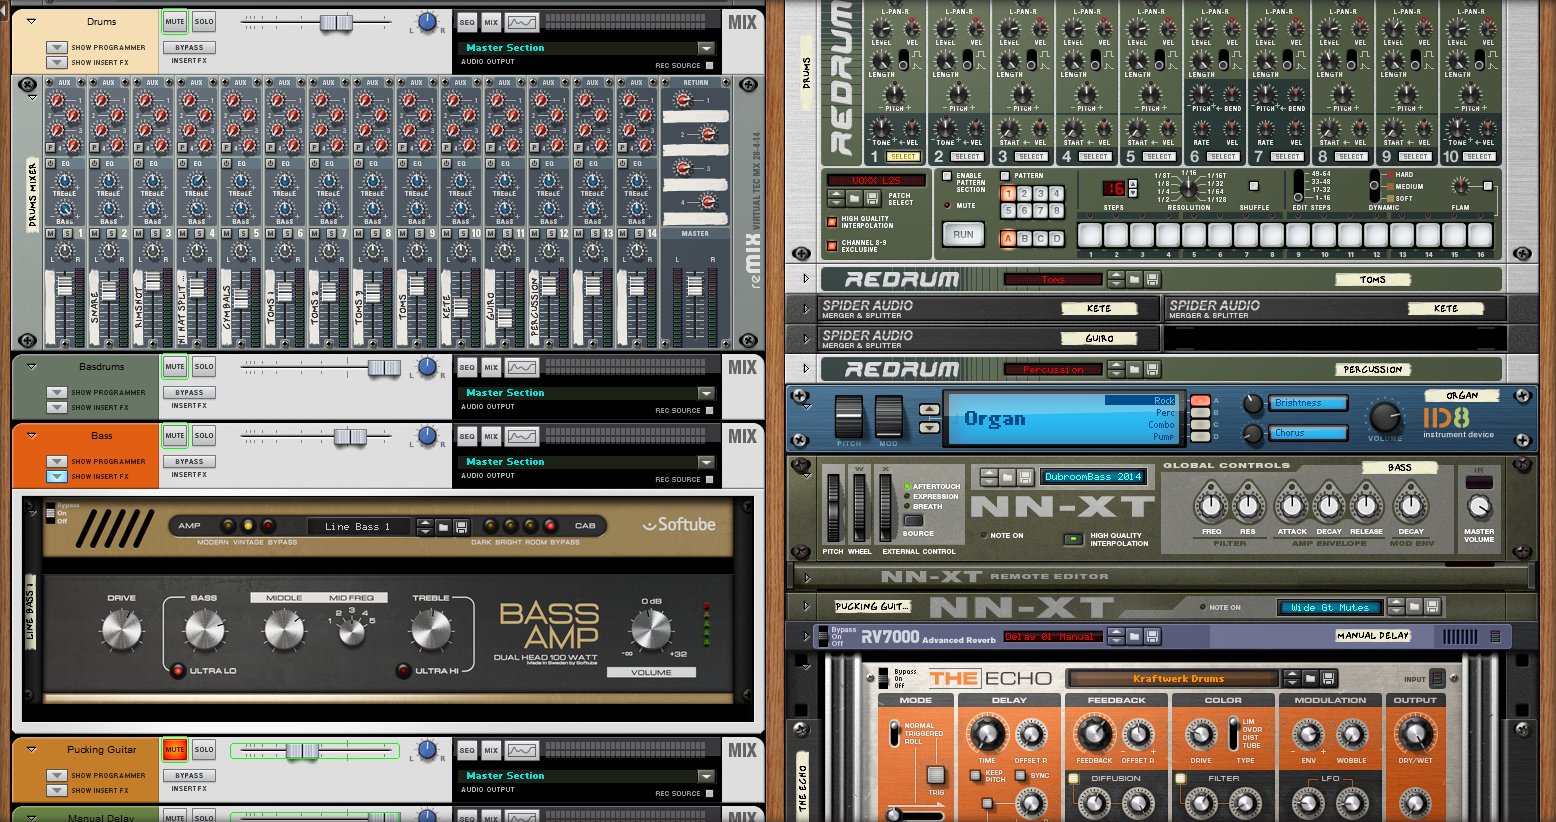This screenshot has width=1556, height=822.
Task: Click the Bass channel level fader
Action: (349, 436)
